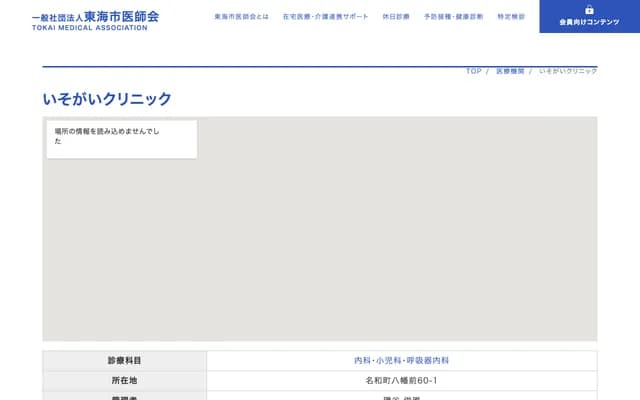The width and height of the screenshot is (640, 400).
Task: Click the いそがいクリニック breadcrumb text
Action: 568,71
